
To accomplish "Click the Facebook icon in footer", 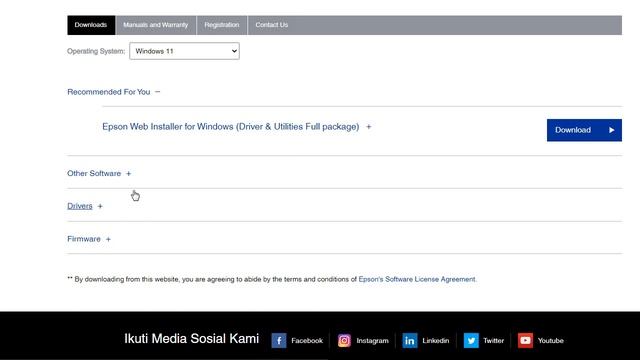I will click(x=279, y=340).
